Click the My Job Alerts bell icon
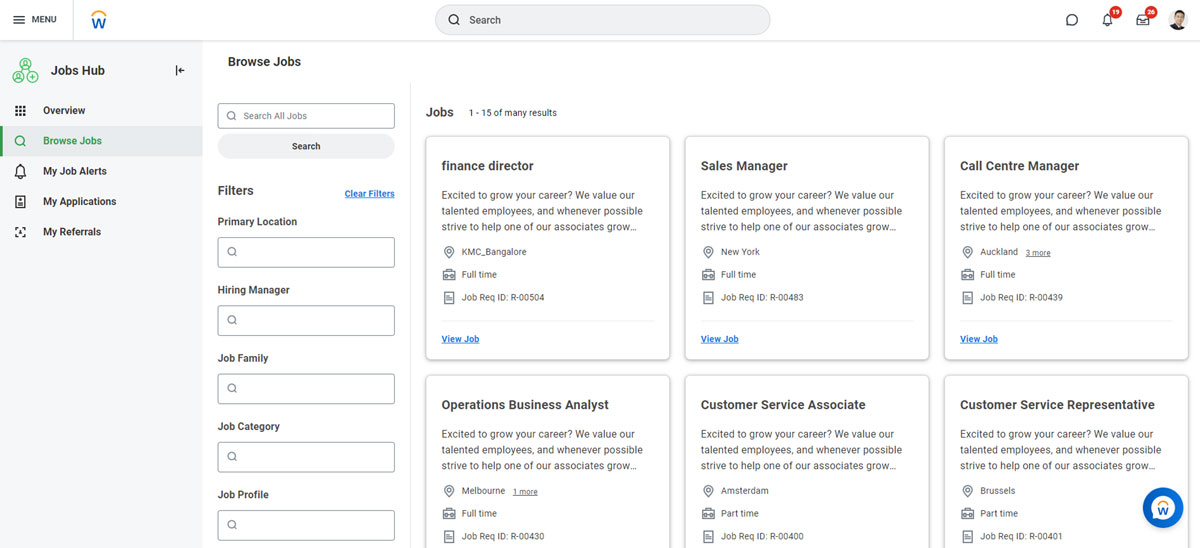The height and width of the screenshot is (548, 1200). (20, 171)
